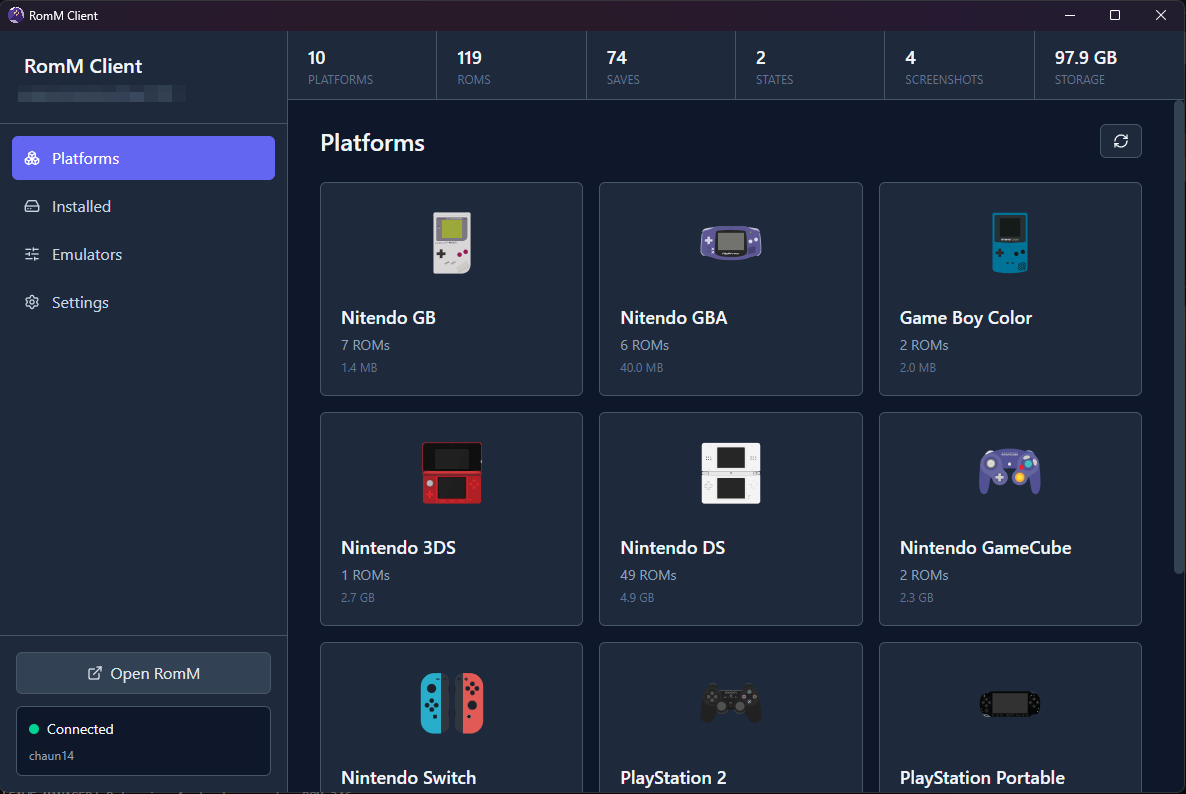The image size is (1186, 794).
Task: Click the '2.3 GB' size text
Action: point(917,597)
